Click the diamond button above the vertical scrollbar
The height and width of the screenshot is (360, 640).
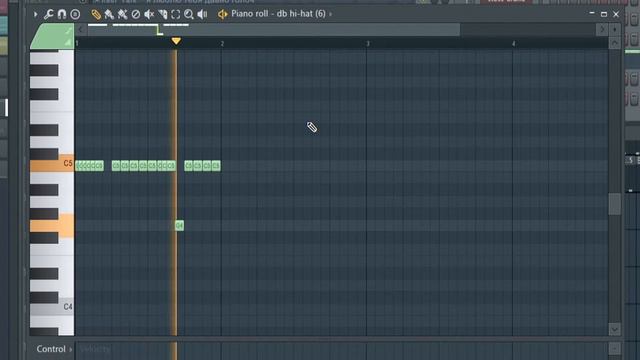pyautogui.click(x=615, y=29)
